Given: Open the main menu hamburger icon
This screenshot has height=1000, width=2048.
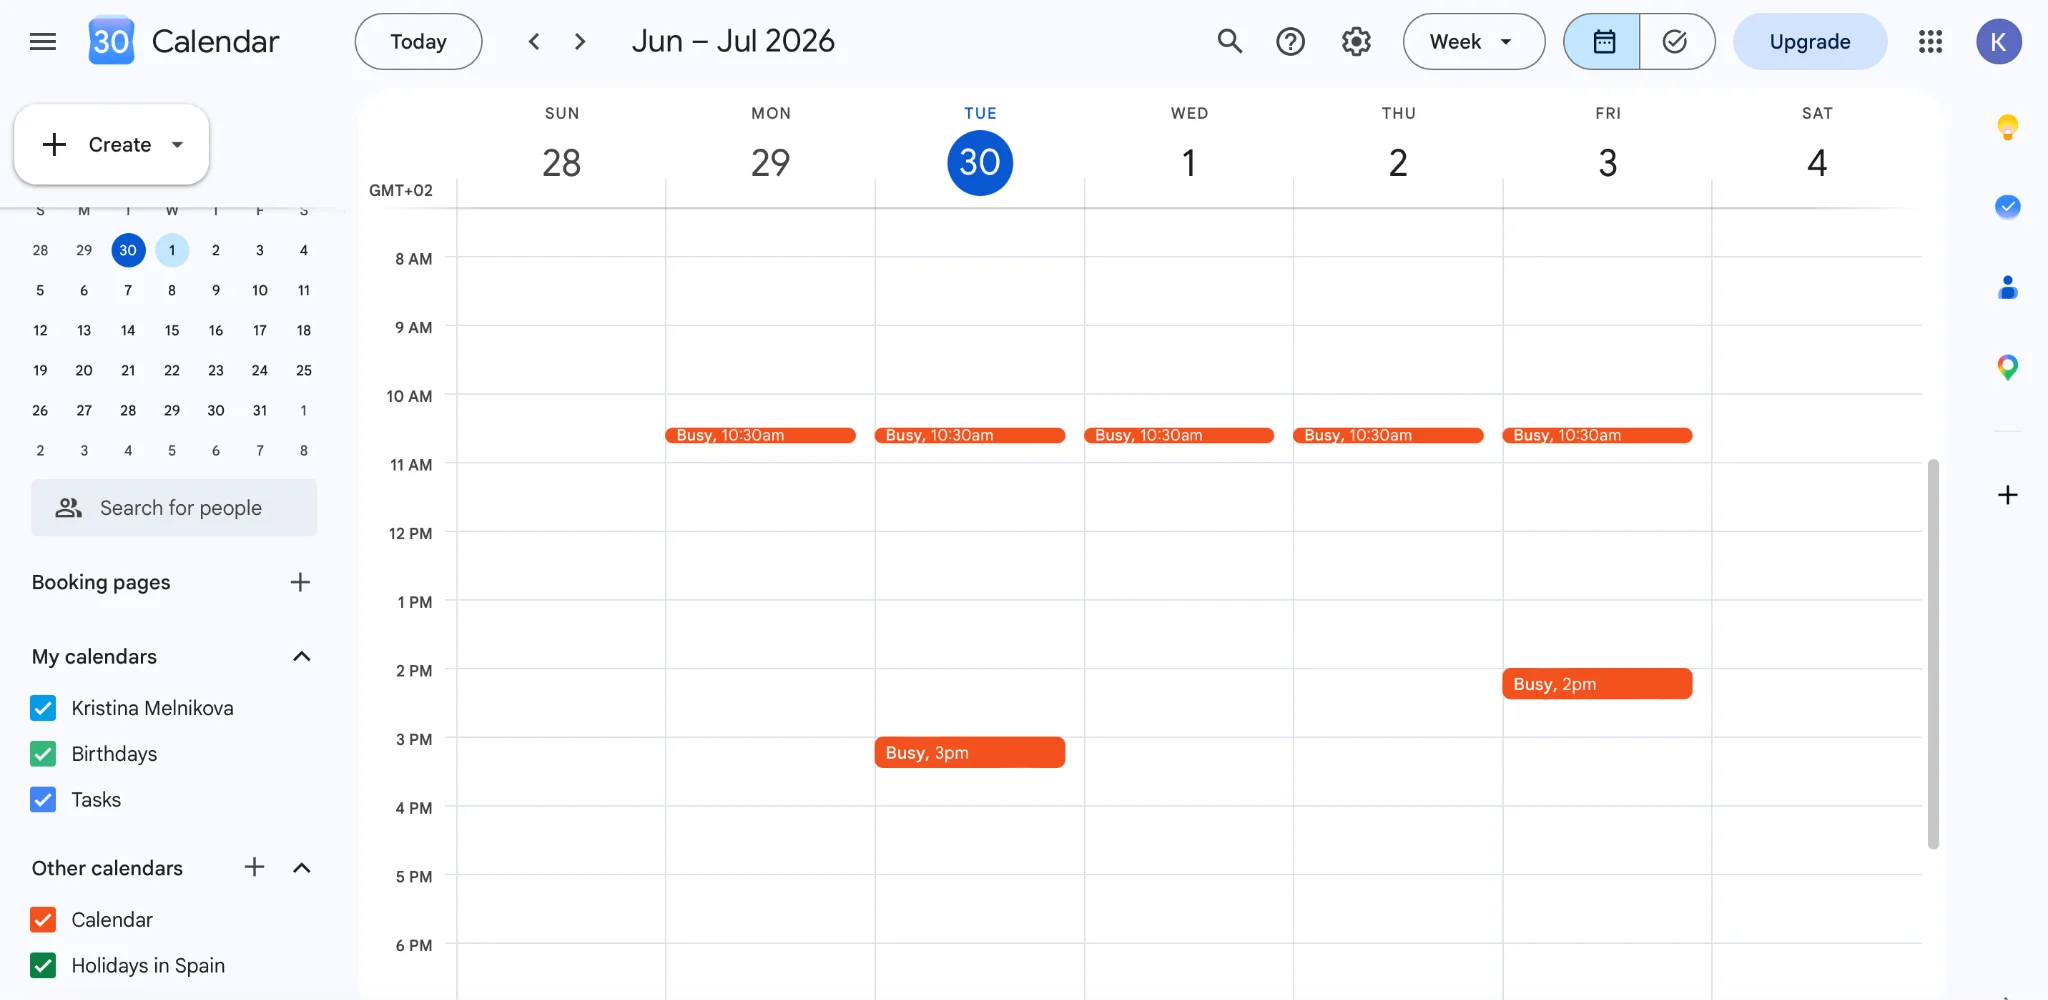Looking at the screenshot, I should [x=43, y=42].
